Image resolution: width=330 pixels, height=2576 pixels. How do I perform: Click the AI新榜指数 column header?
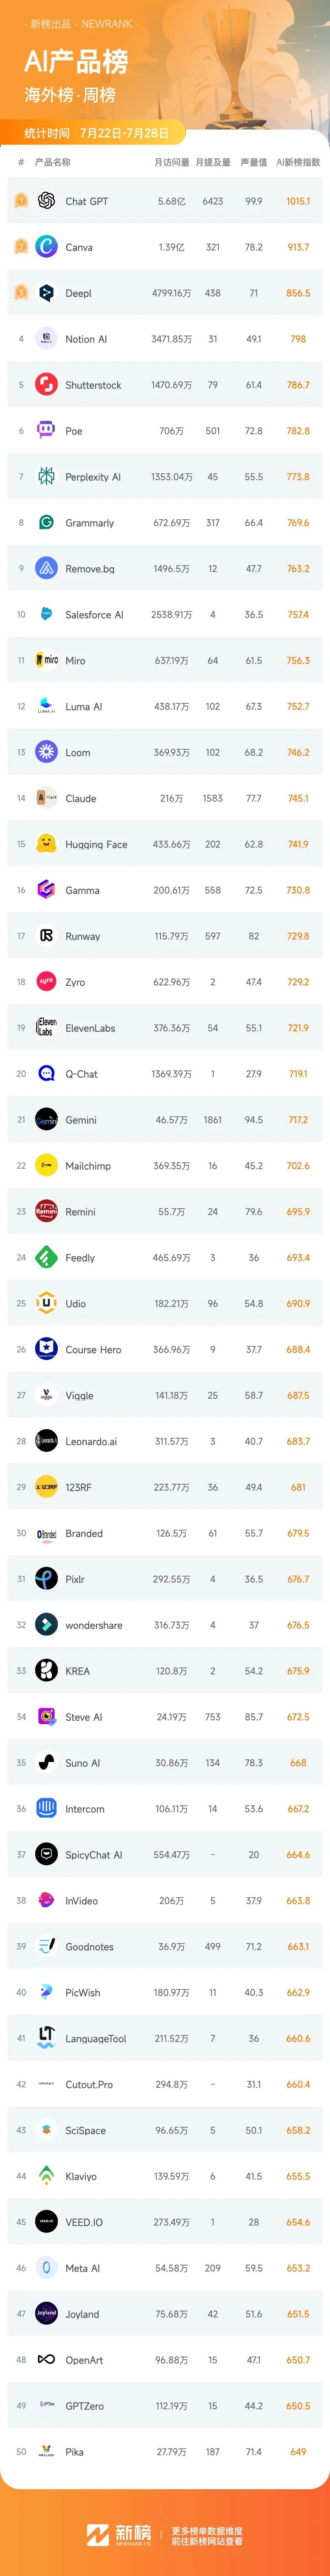point(298,162)
